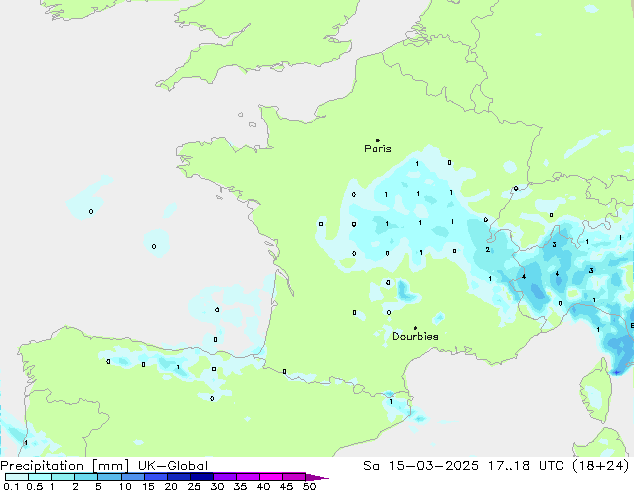The image size is (634, 490).
Task: Select the 20 mm legend color box
Action: click(179, 477)
